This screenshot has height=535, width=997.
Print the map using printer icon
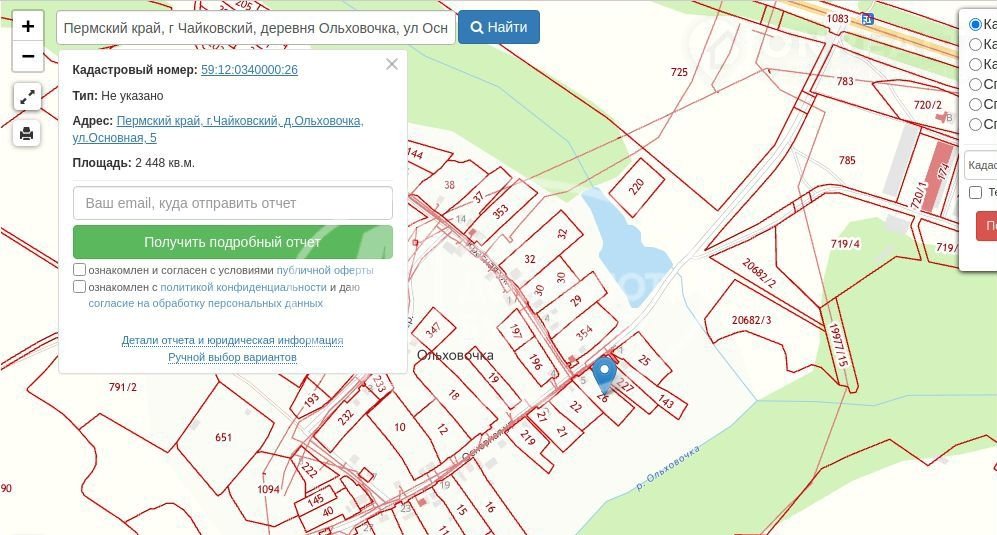pyautogui.click(x=27, y=132)
